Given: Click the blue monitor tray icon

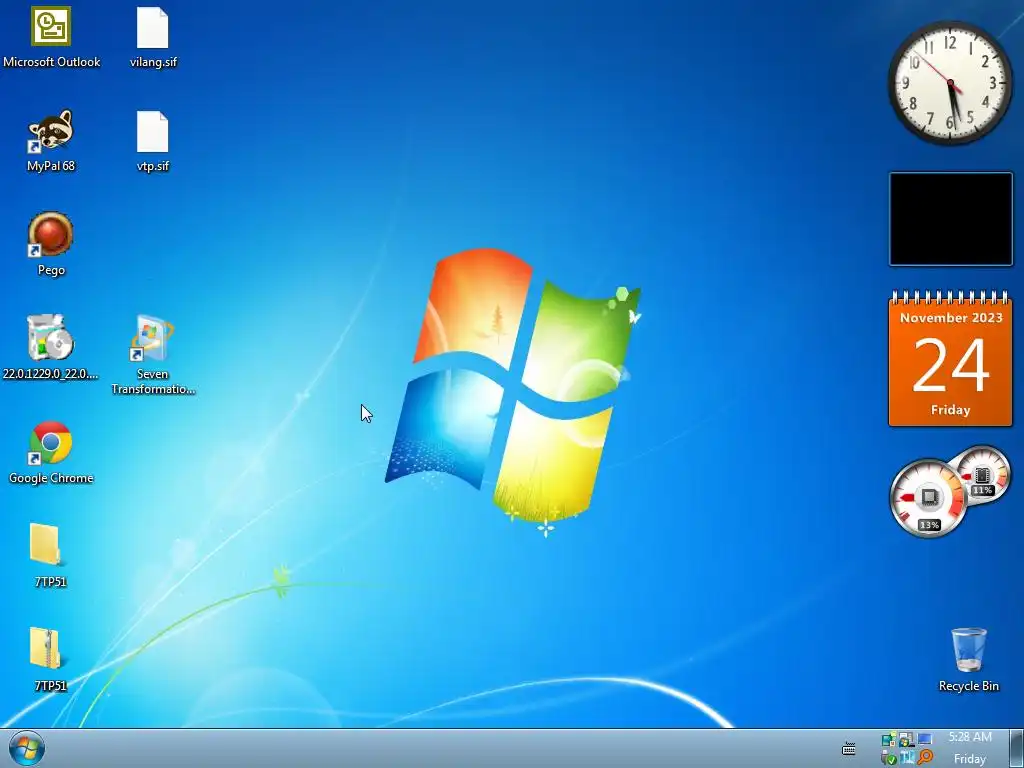Looking at the screenshot, I should tap(925, 739).
